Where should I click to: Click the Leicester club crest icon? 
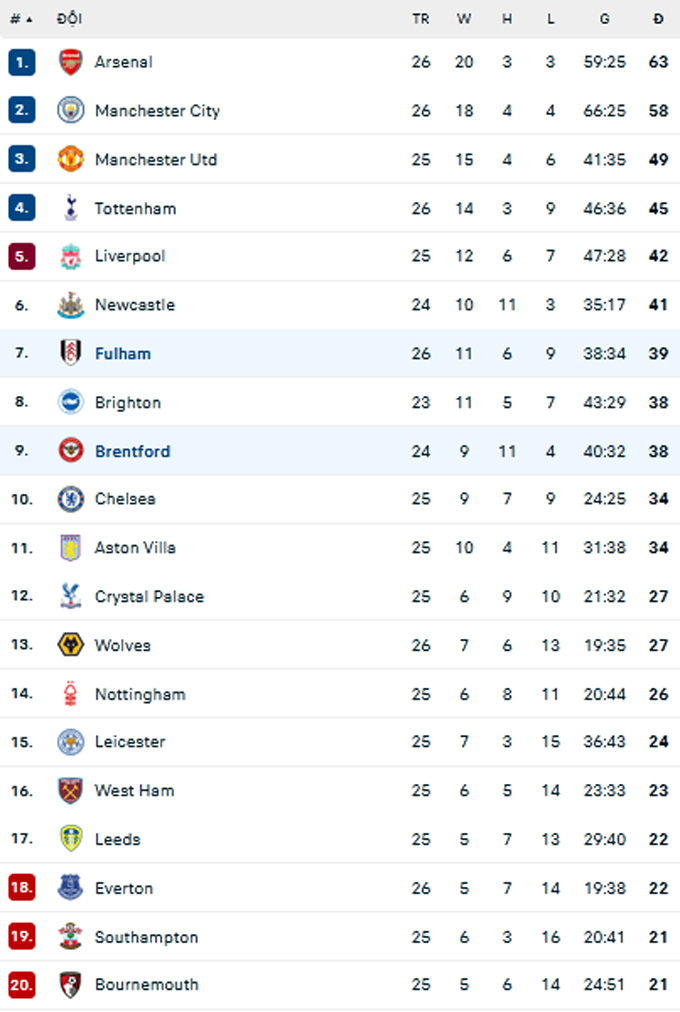[x=71, y=742]
